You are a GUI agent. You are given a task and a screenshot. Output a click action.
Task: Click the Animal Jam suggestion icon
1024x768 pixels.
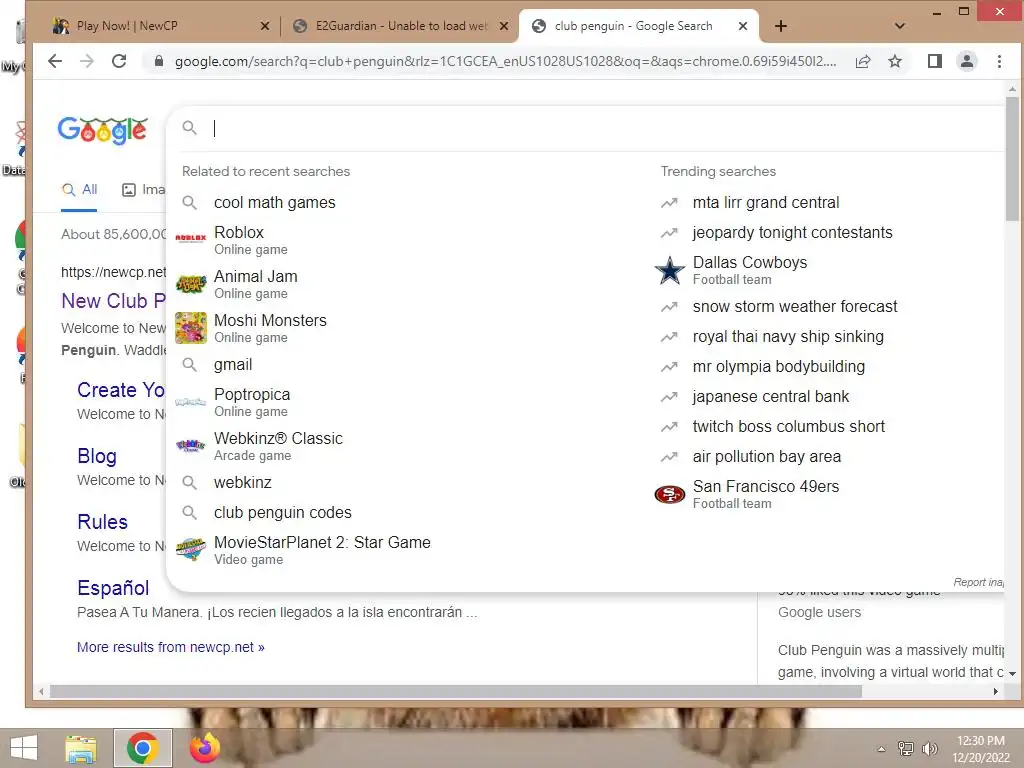191,284
